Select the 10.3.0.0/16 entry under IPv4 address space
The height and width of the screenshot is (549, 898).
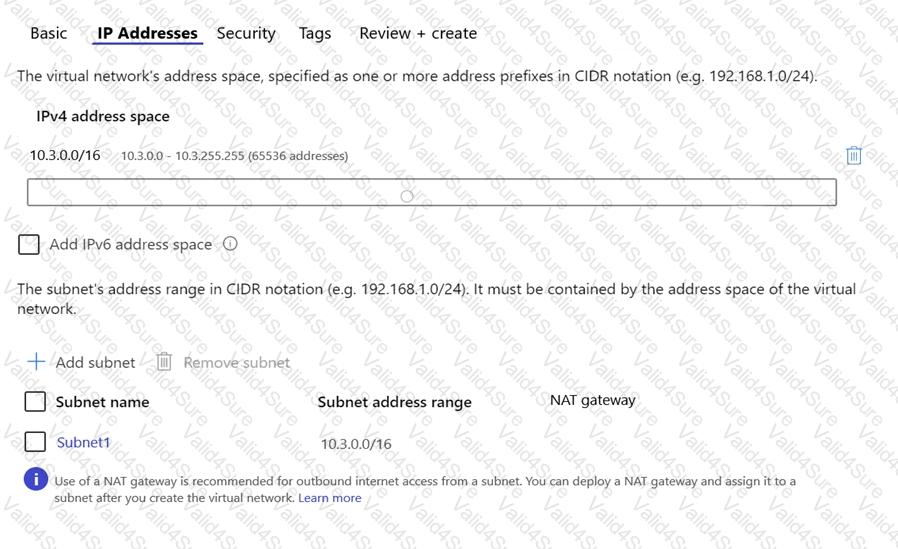point(65,155)
